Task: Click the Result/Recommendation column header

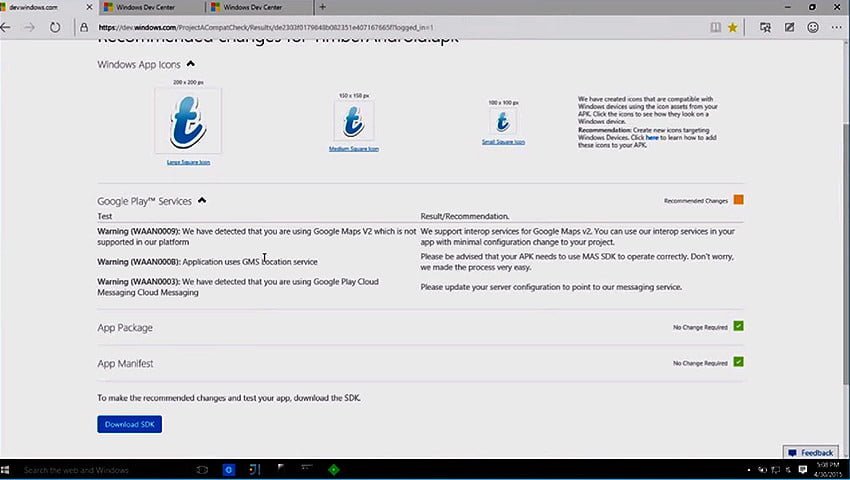Action: click(x=465, y=216)
